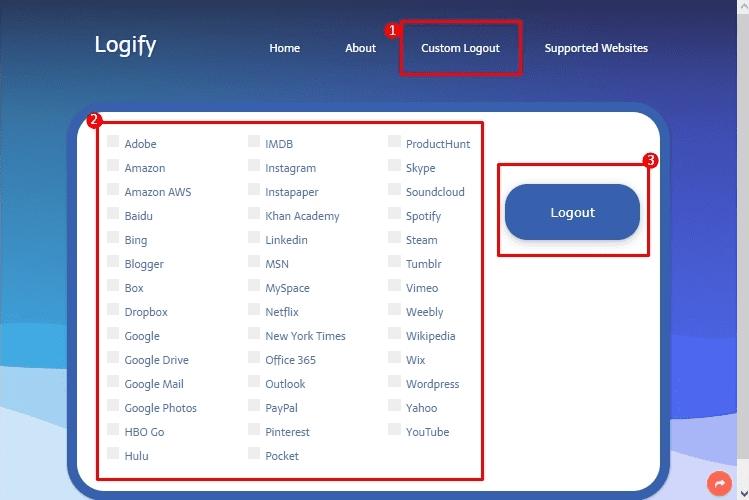The image size is (749, 500).
Task: Select the PayPal checkbox
Action: (x=254, y=404)
